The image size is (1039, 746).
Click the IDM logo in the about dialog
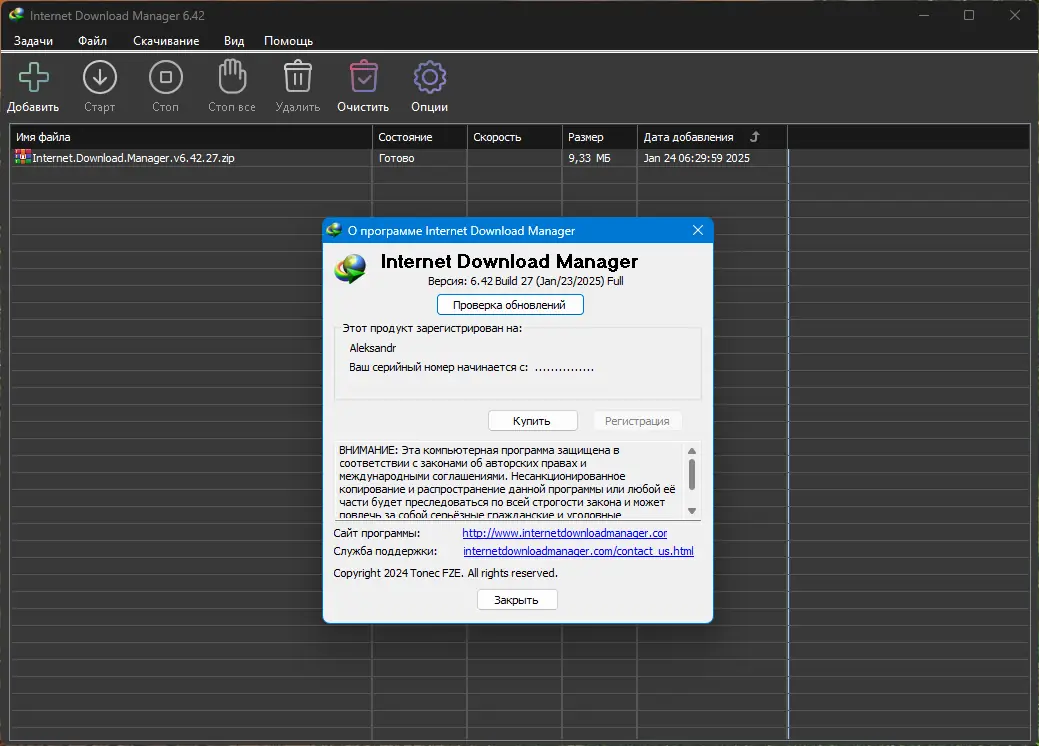tap(351, 269)
